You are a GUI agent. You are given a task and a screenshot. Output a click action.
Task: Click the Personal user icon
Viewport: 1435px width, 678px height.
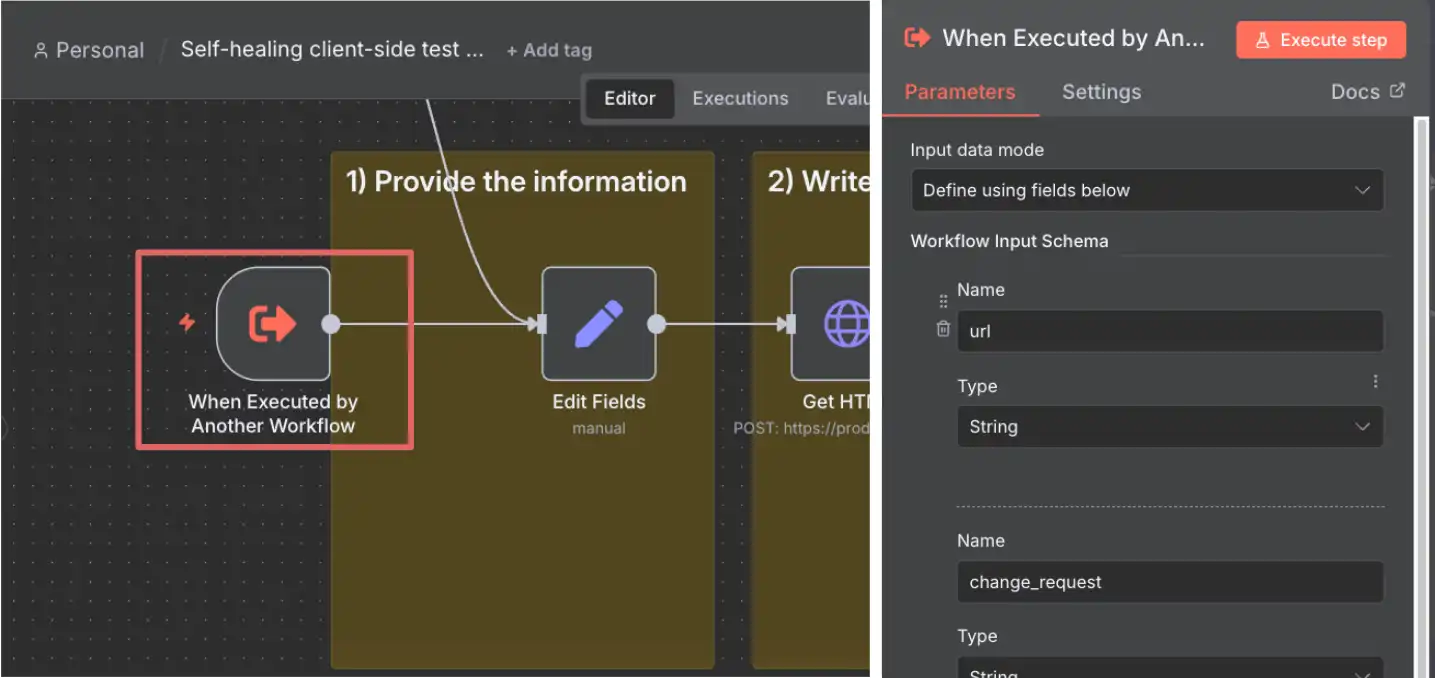[x=41, y=50]
